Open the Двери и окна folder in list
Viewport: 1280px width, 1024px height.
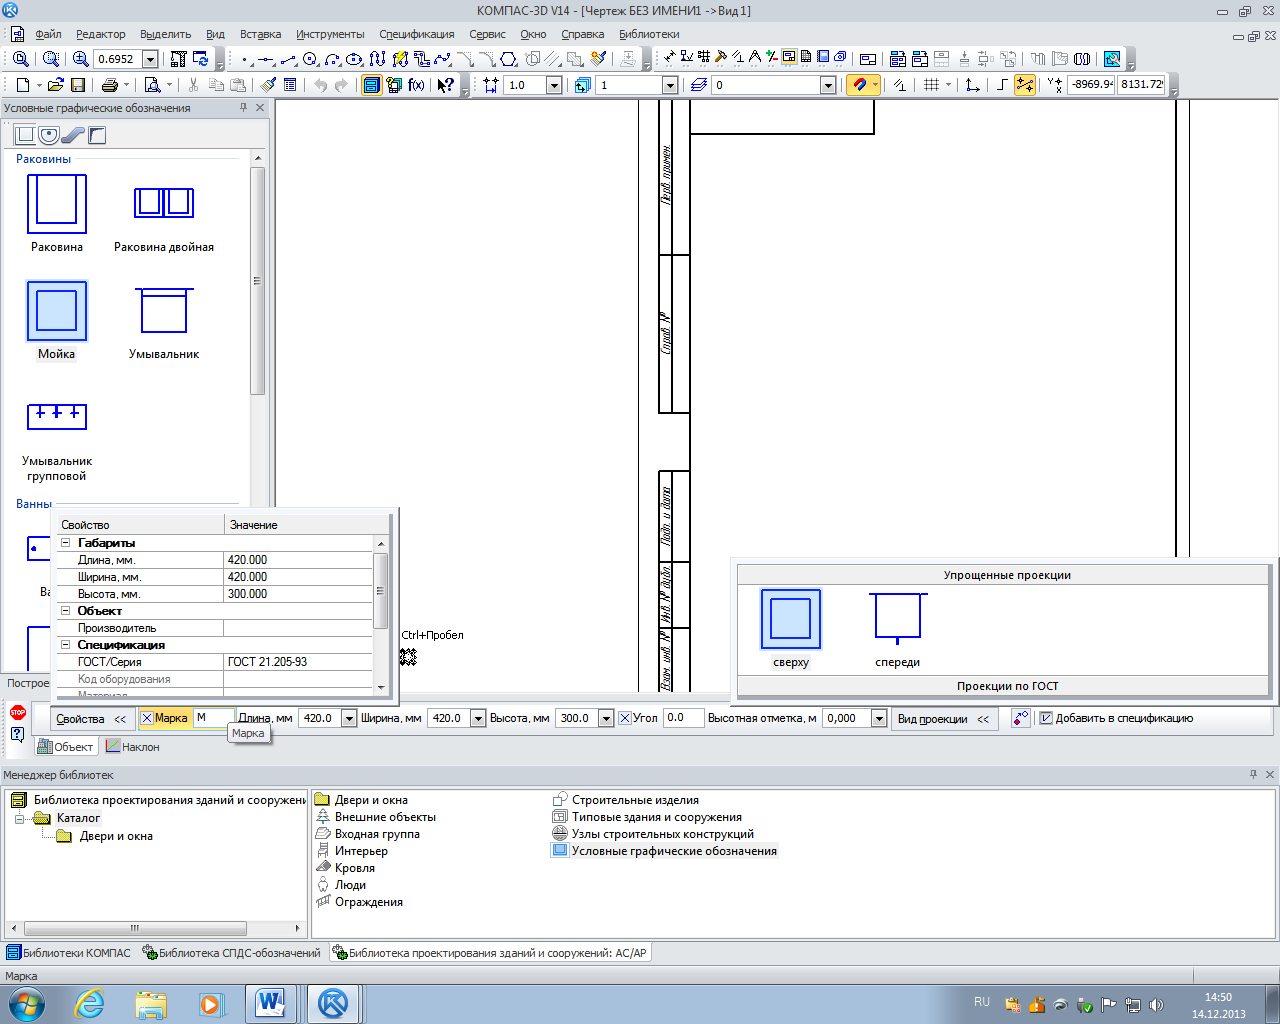pyautogui.click(x=362, y=800)
